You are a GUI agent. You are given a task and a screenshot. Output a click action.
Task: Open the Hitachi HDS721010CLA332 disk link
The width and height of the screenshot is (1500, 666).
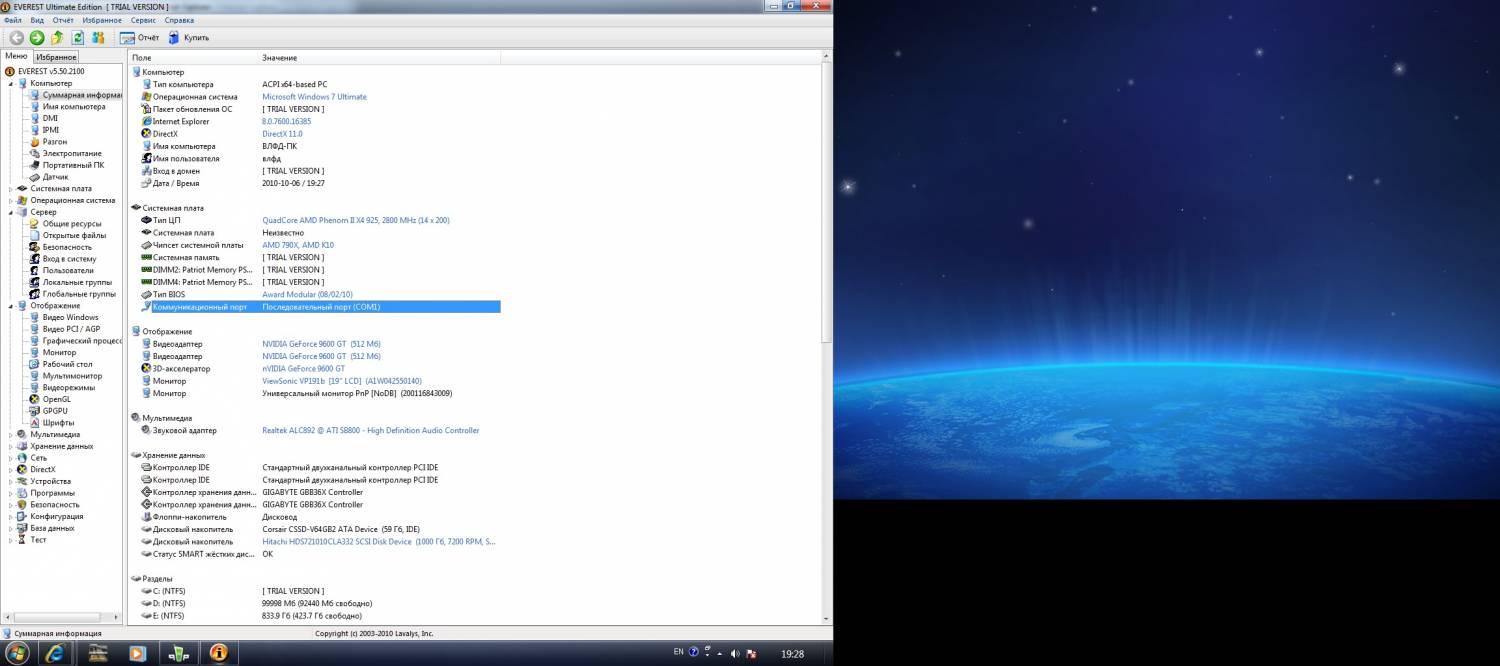378,542
